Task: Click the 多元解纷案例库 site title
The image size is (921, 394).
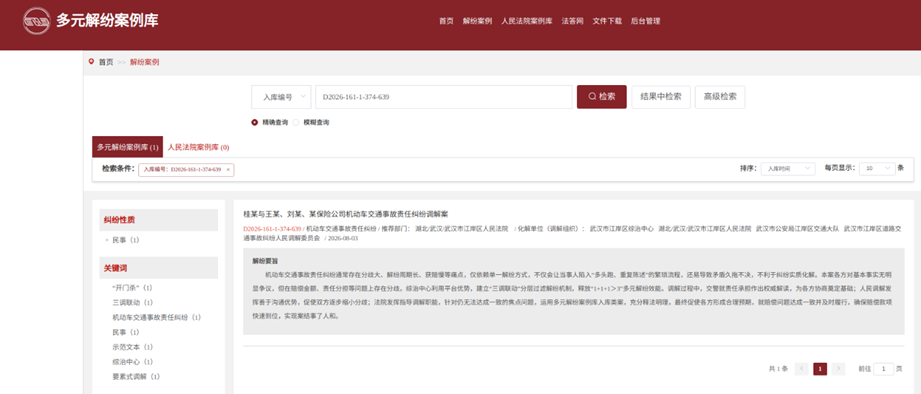Action: tap(107, 21)
